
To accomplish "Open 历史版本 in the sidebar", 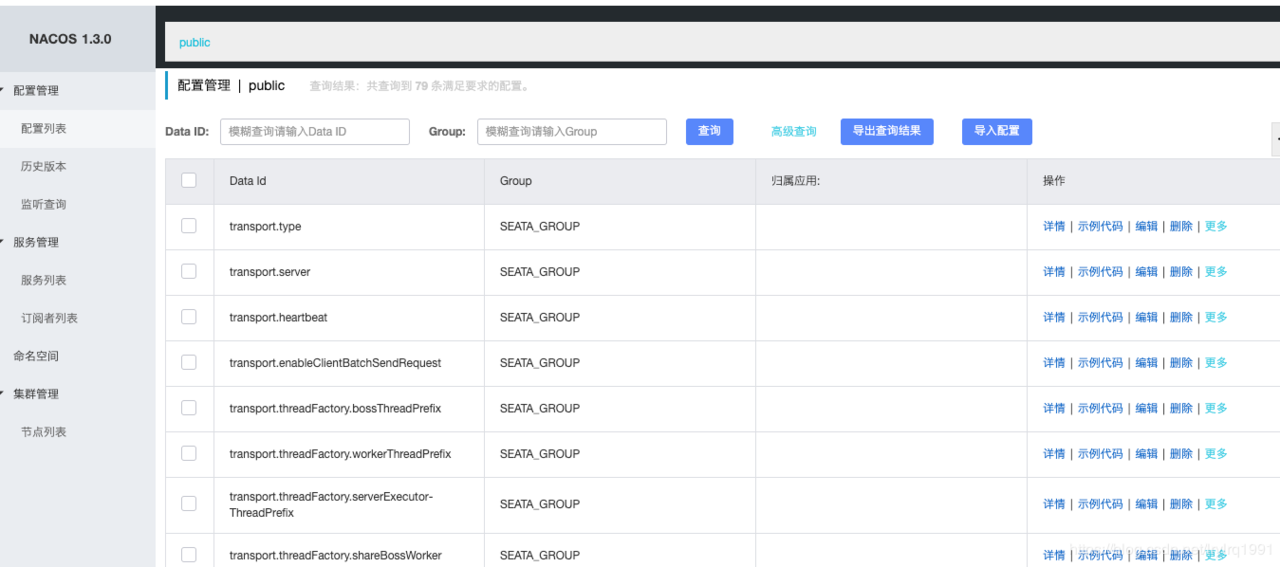I will coord(44,167).
